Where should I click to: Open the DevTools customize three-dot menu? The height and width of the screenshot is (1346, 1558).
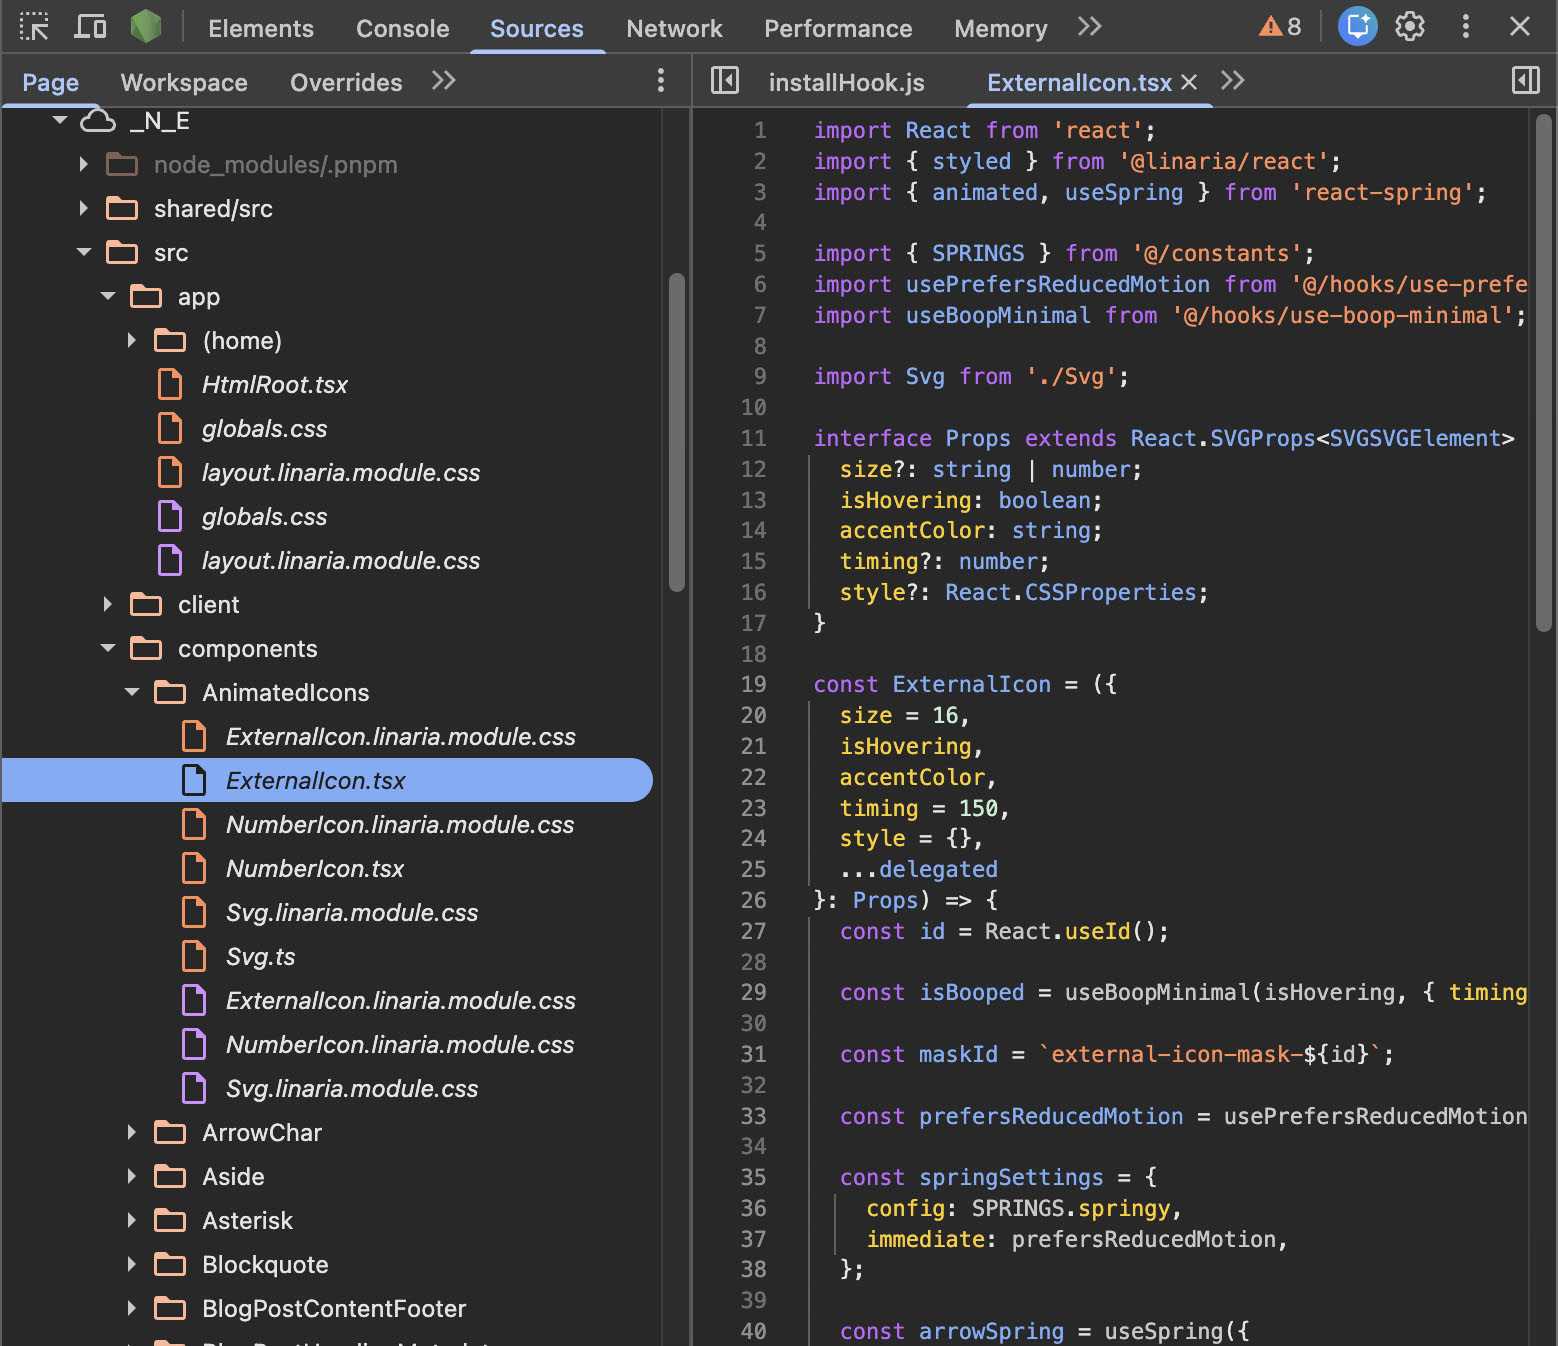[x=1466, y=27]
